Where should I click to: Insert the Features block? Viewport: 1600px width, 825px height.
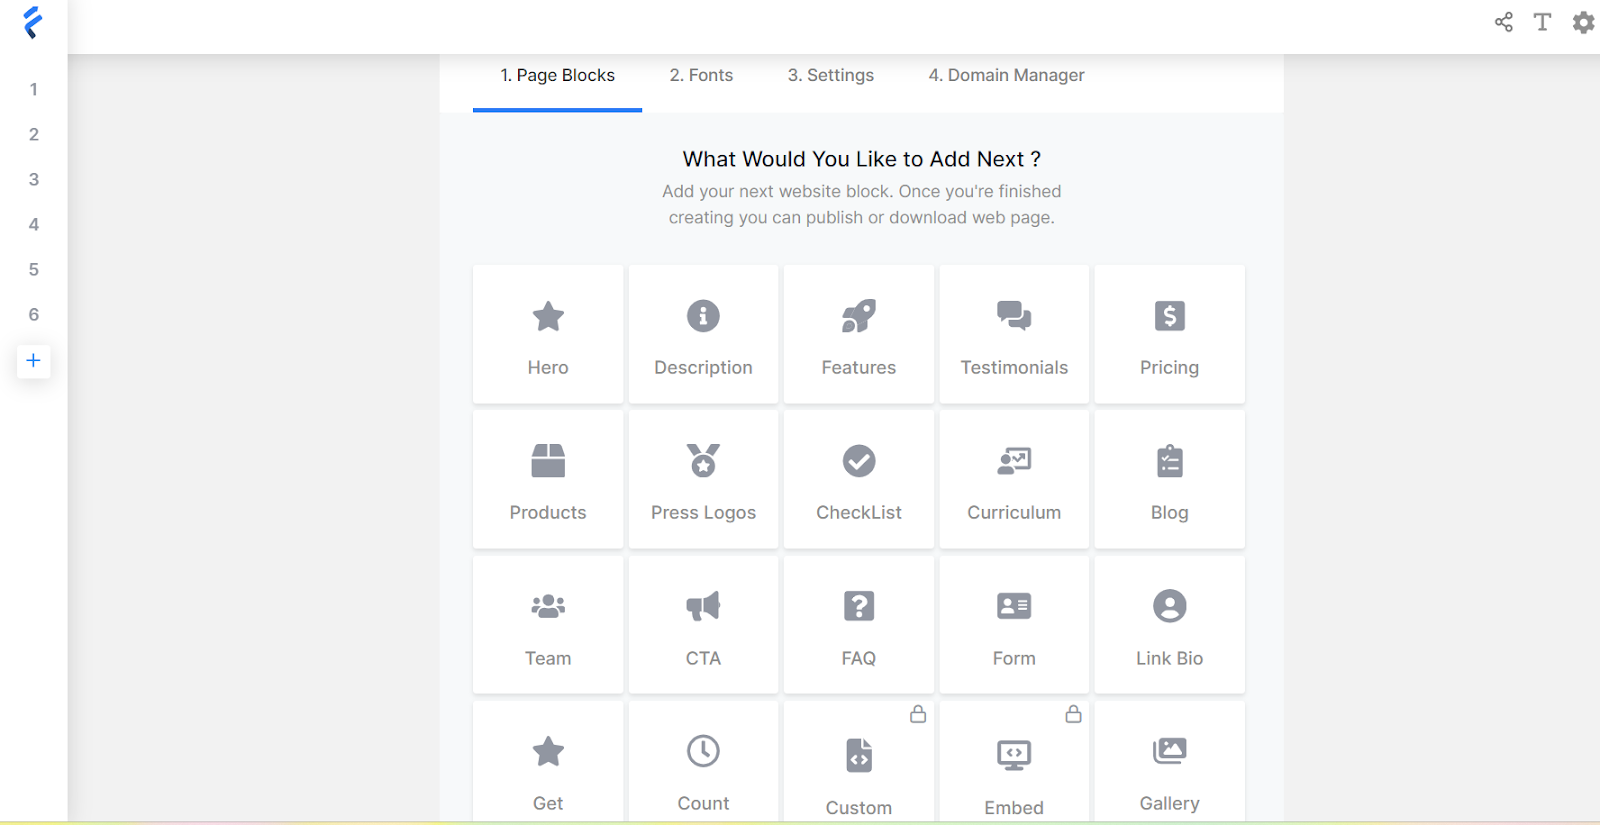859,334
